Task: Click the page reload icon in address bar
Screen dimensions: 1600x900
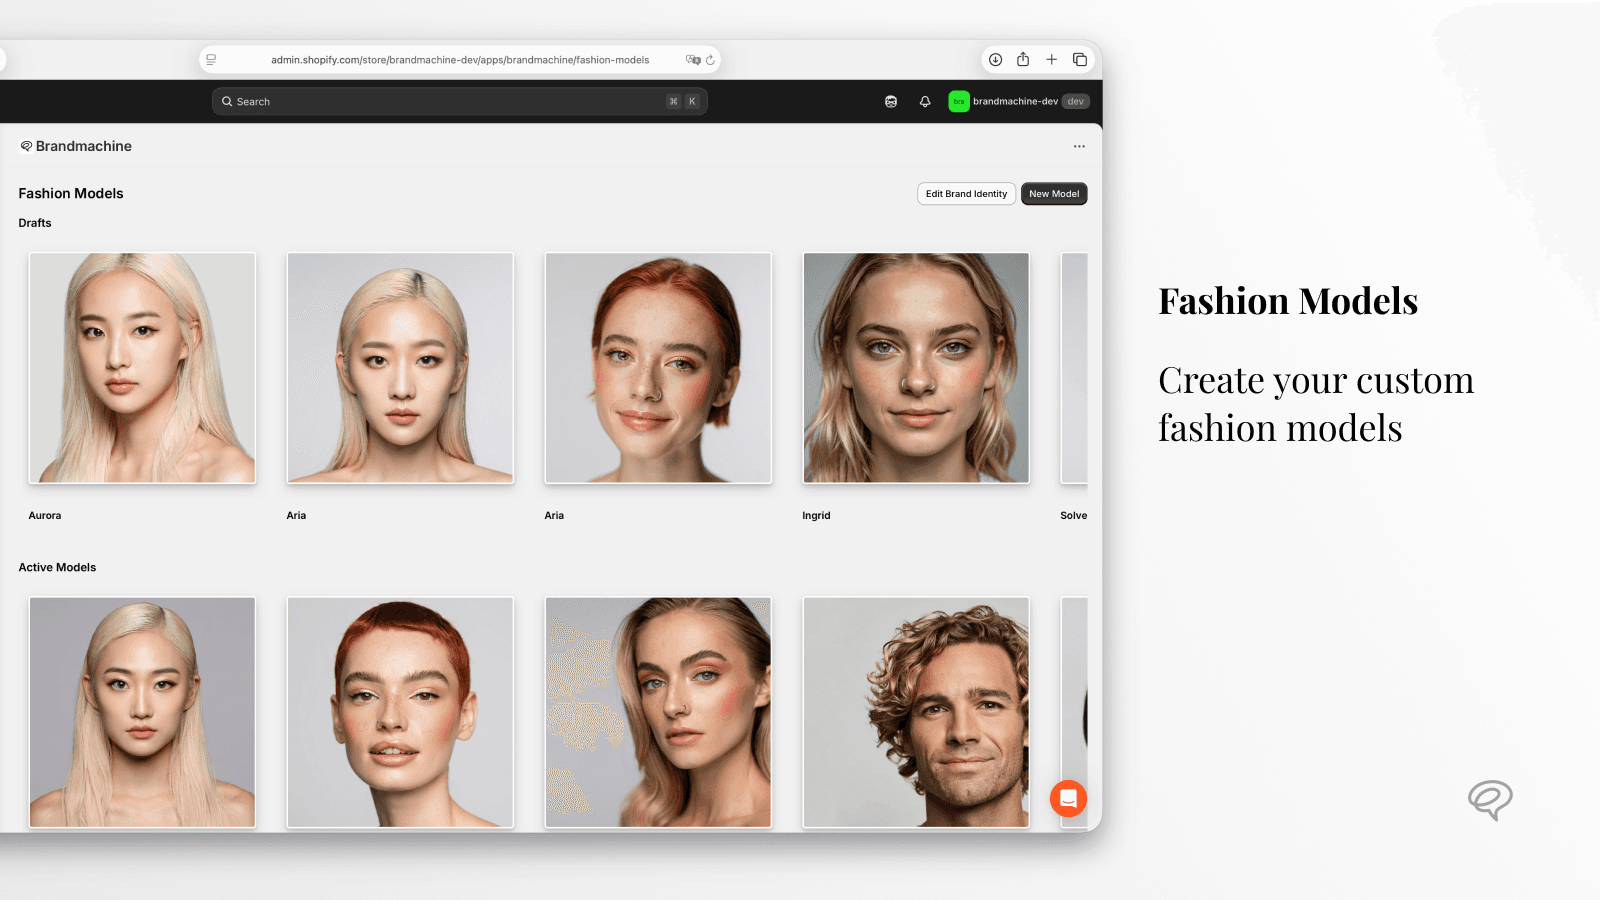Action: tap(710, 60)
